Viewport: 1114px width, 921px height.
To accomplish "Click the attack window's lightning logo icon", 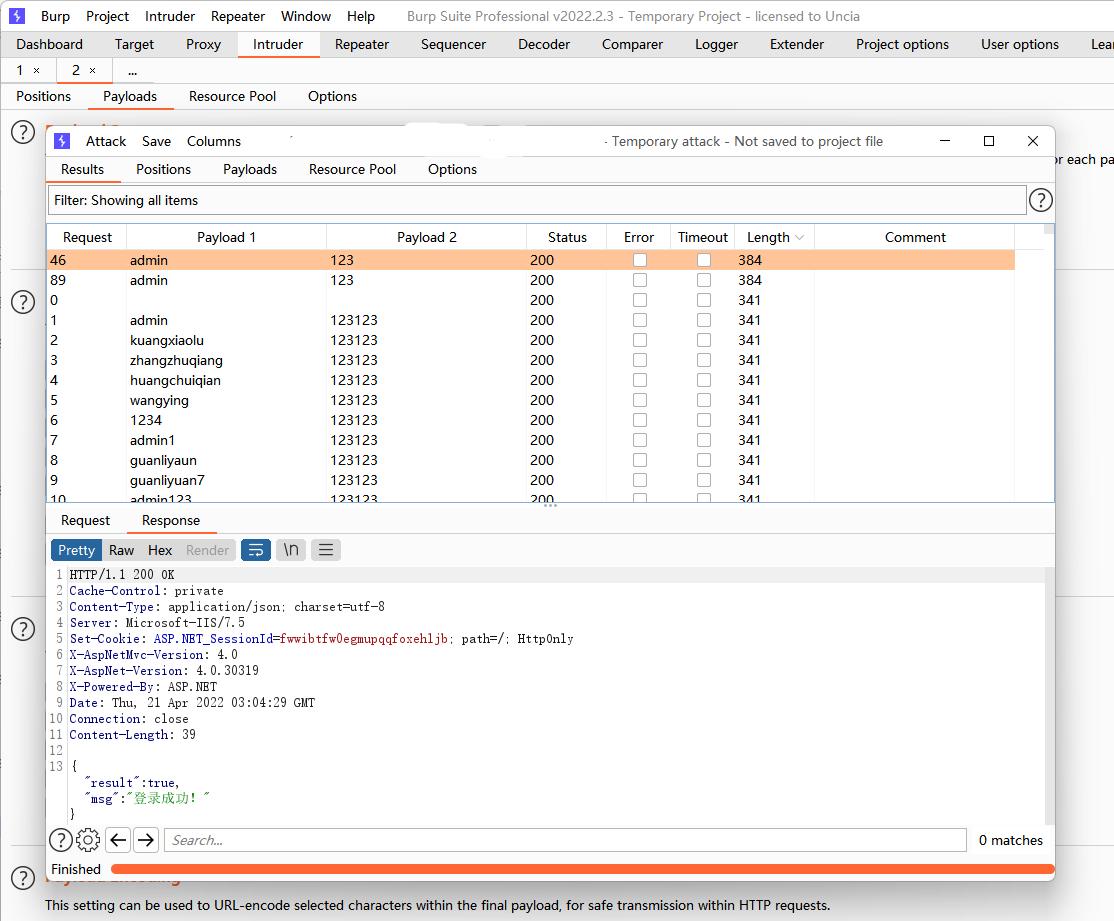I will pos(62,141).
